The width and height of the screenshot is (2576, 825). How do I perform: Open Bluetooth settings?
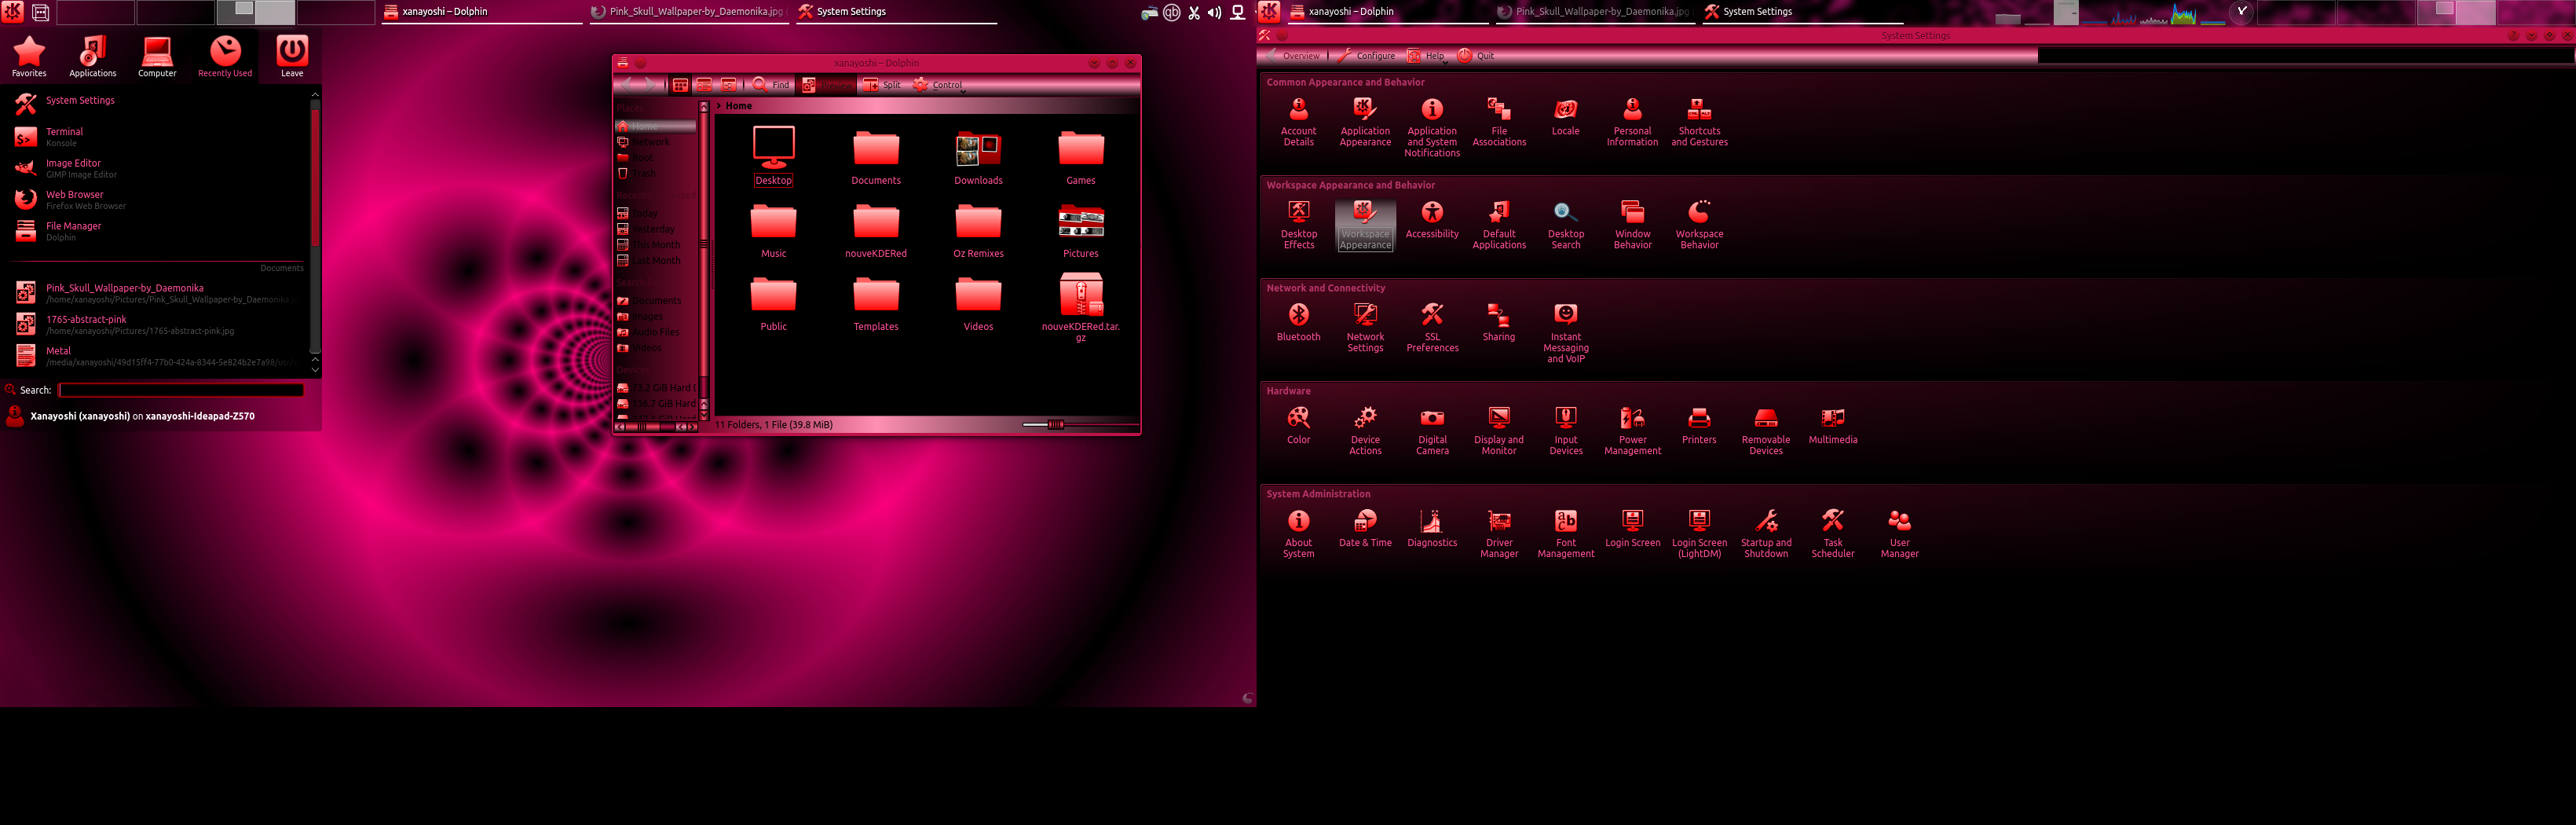[x=1298, y=323]
